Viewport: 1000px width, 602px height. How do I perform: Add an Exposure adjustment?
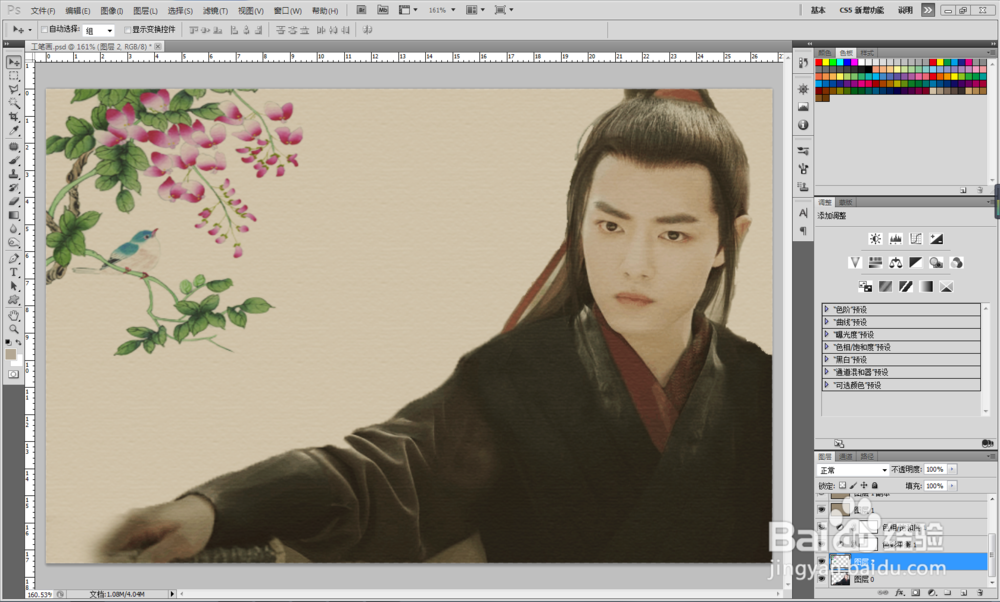click(x=936, y=239)
